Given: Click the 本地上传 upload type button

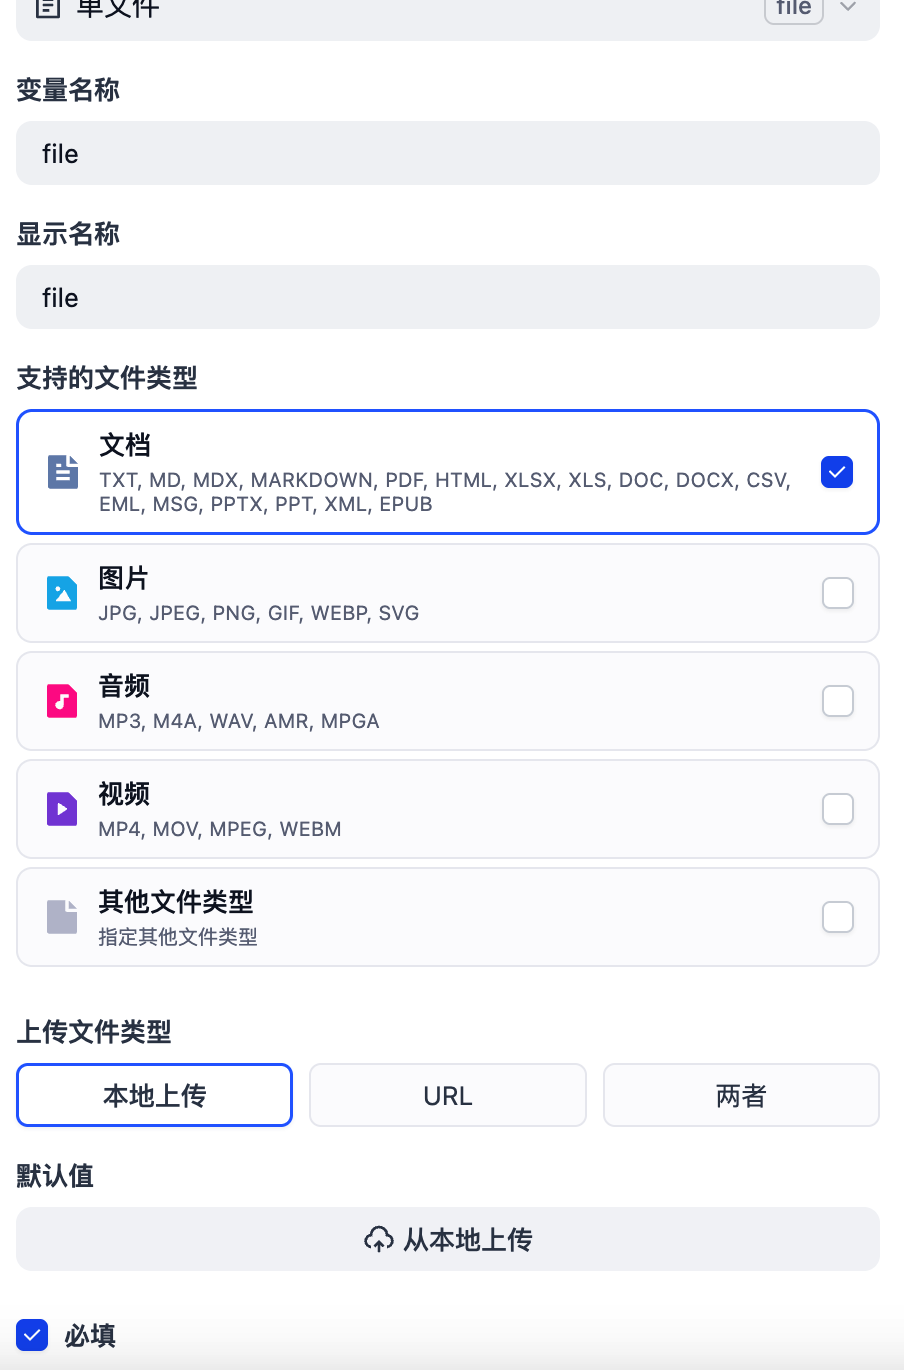Looking at the screenshot, I should (x=154, y=1095).
